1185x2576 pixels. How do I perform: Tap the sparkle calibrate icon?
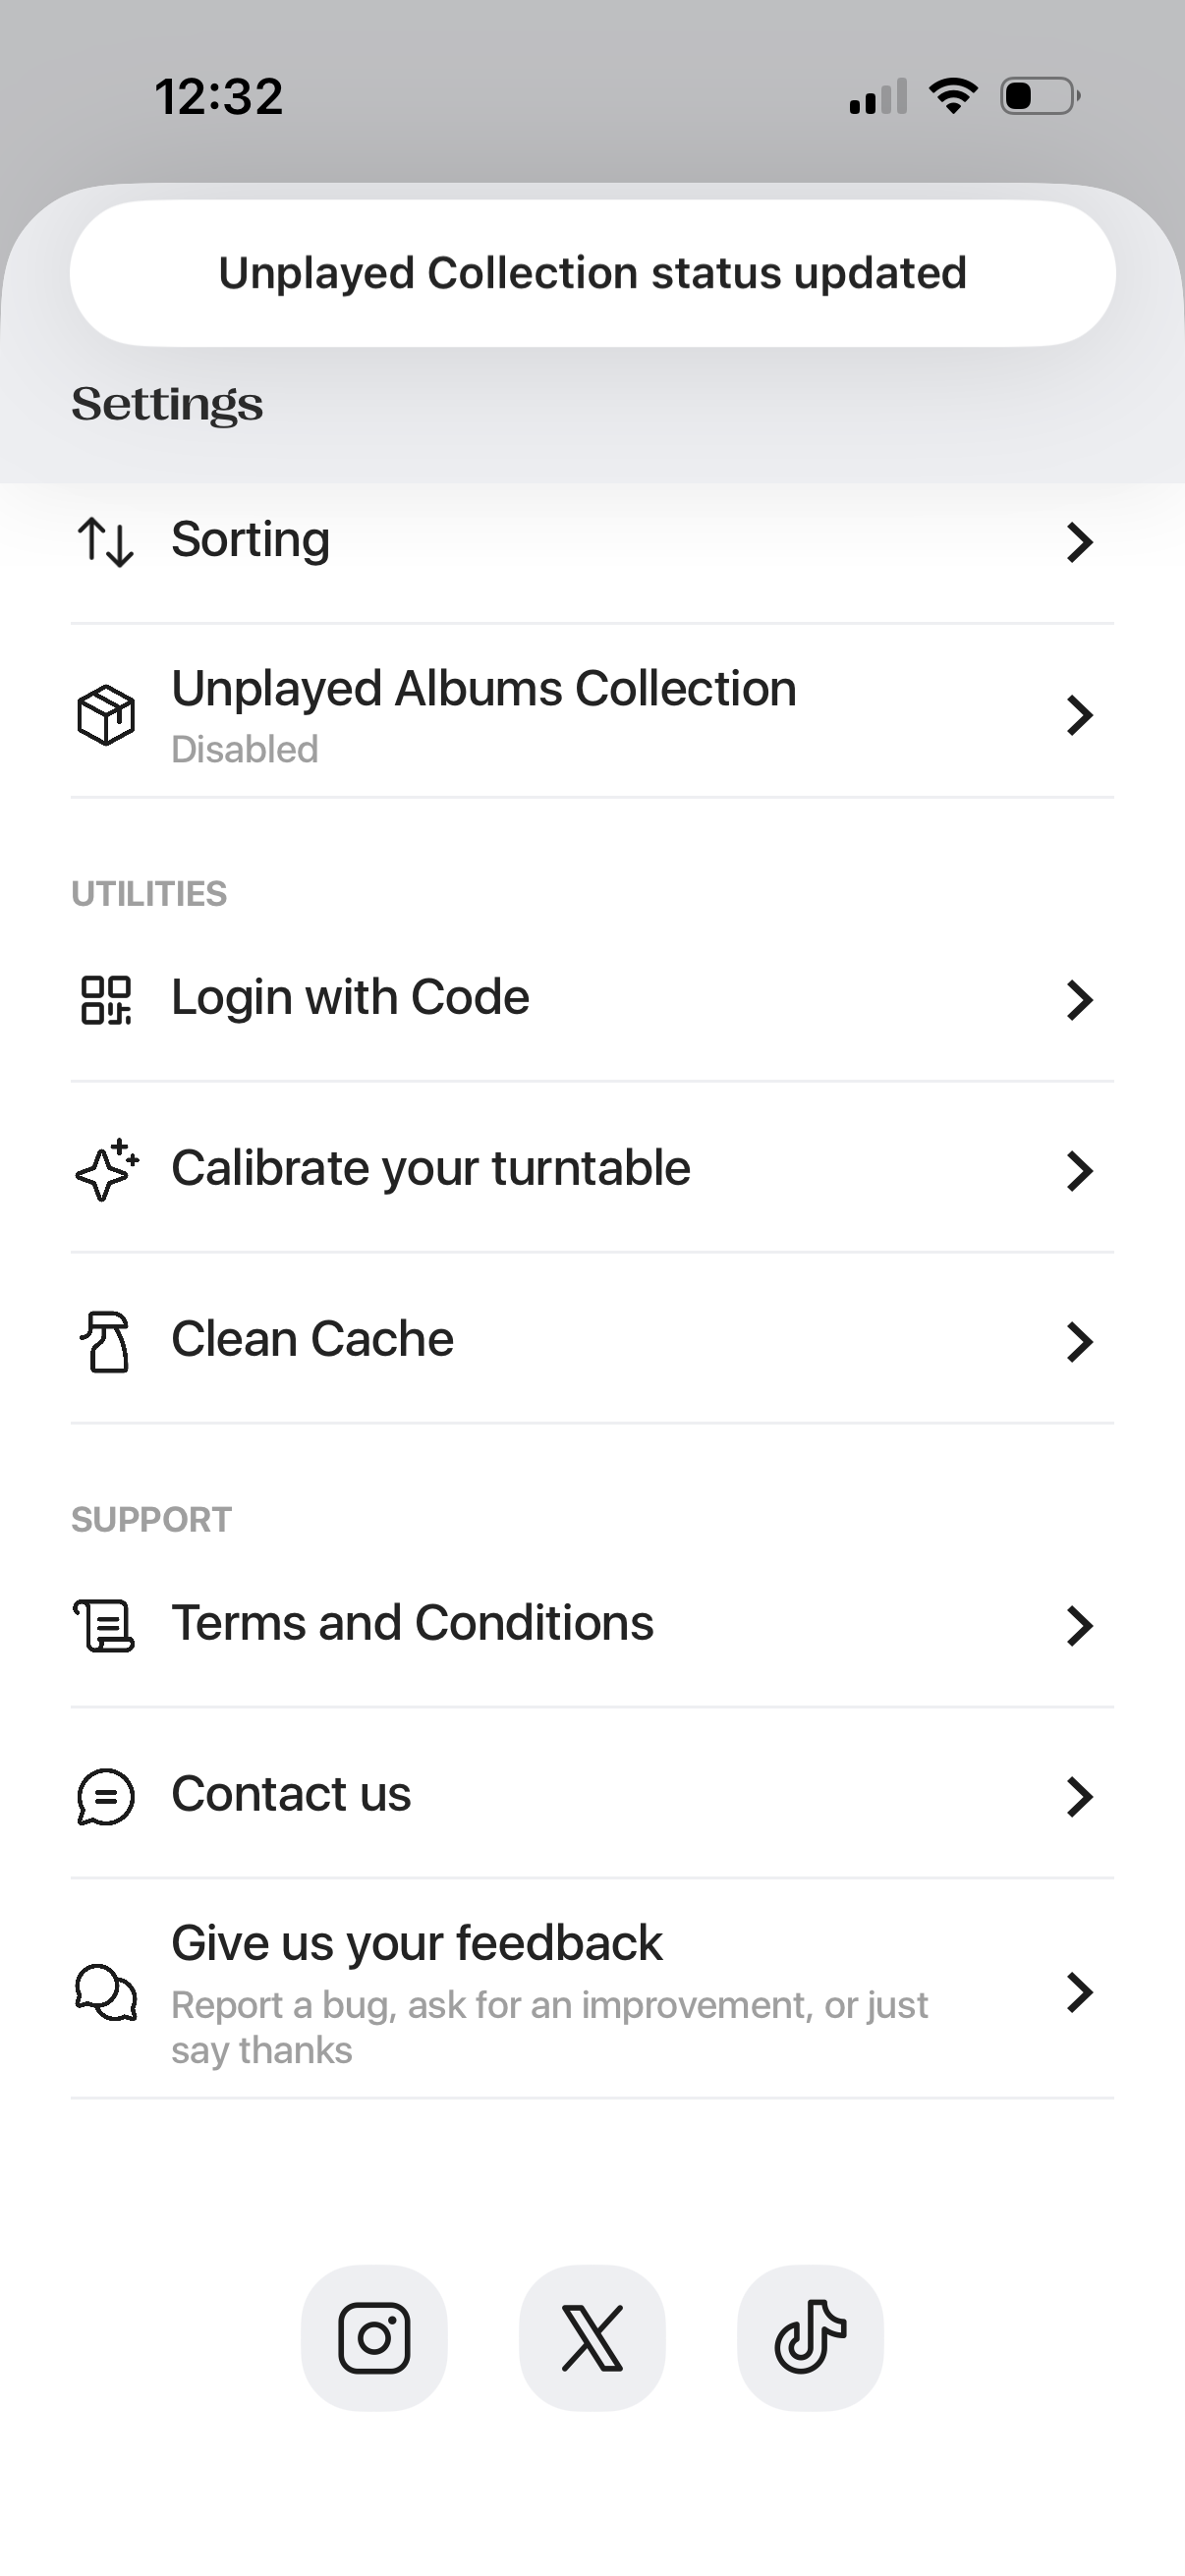point(106,1170)
